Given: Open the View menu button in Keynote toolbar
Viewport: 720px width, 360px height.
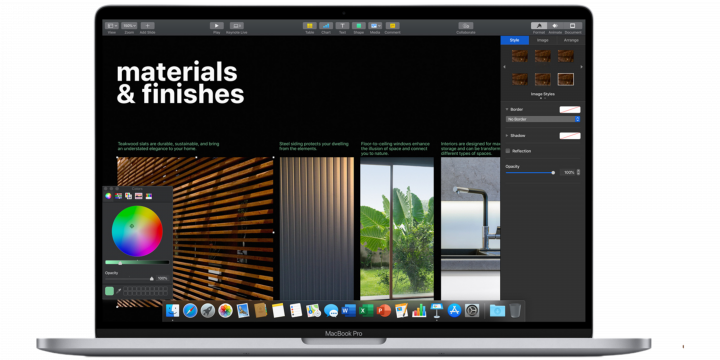Looking at the screenshot, I should [x=112, y=26].
